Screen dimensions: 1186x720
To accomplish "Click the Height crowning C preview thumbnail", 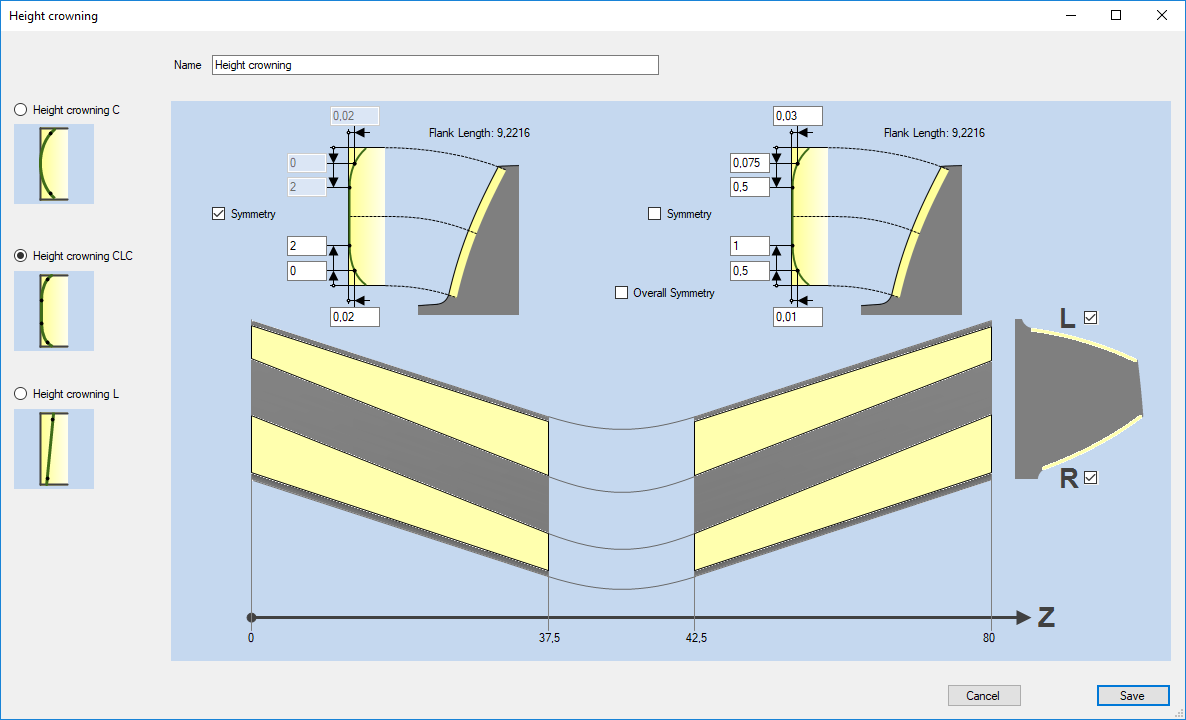I will pyautogui.click(x=54, y=164).
